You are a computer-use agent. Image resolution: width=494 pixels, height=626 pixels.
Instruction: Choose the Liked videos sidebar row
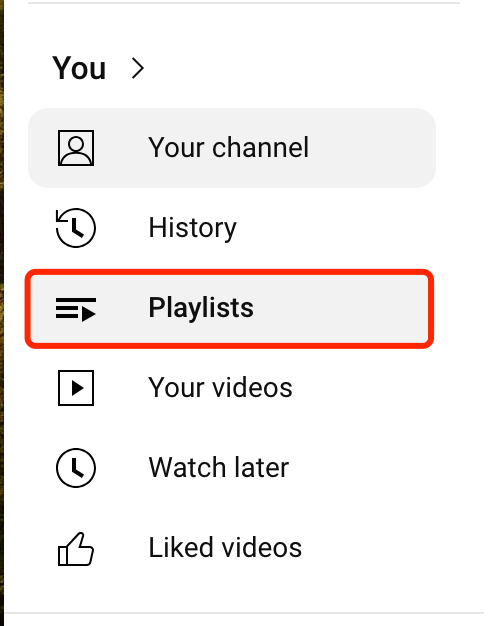[x=232, y=547]
